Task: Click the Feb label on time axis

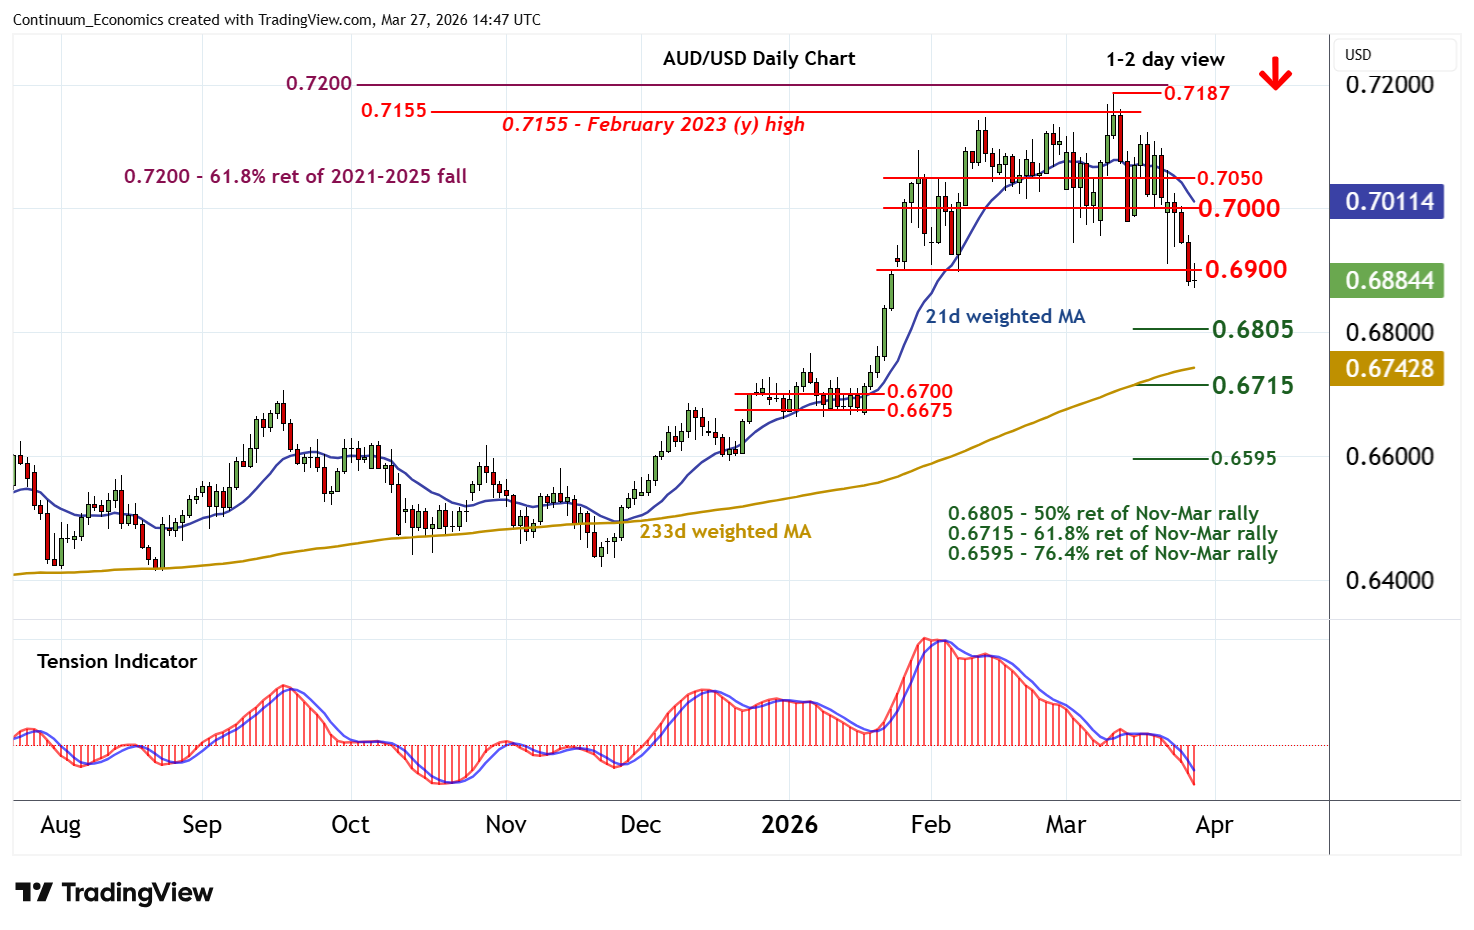Action: [x=930, y=825]
